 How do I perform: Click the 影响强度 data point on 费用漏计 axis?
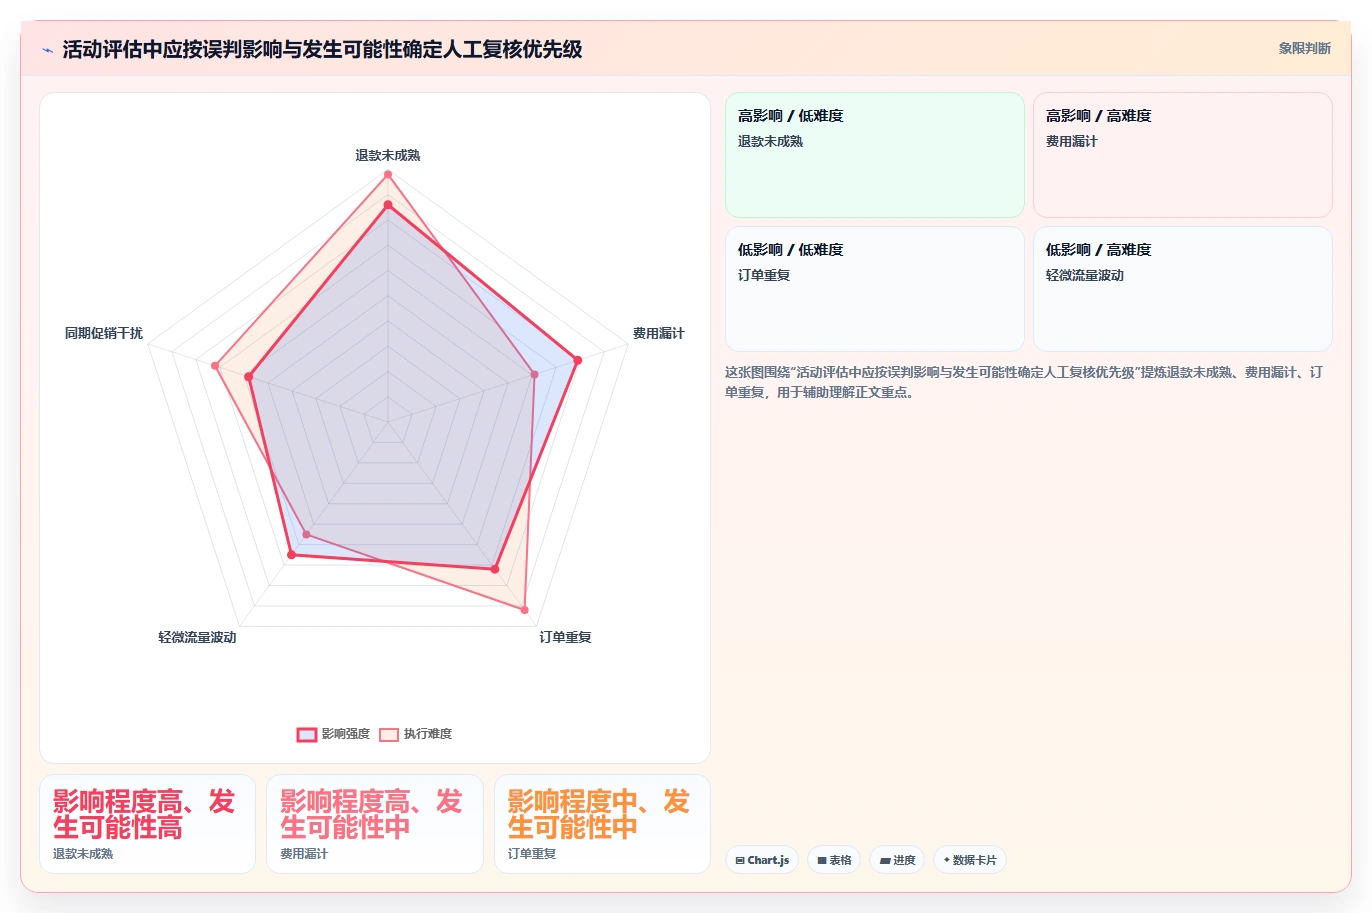[x=577, y=360]
